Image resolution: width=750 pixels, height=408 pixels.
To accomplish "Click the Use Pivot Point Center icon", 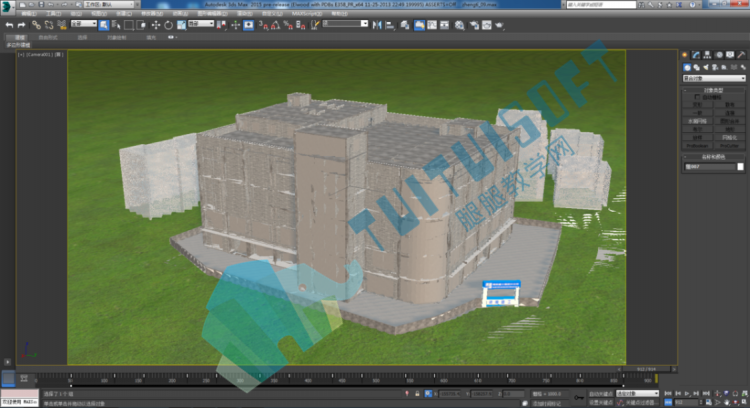I will (221, 25).
